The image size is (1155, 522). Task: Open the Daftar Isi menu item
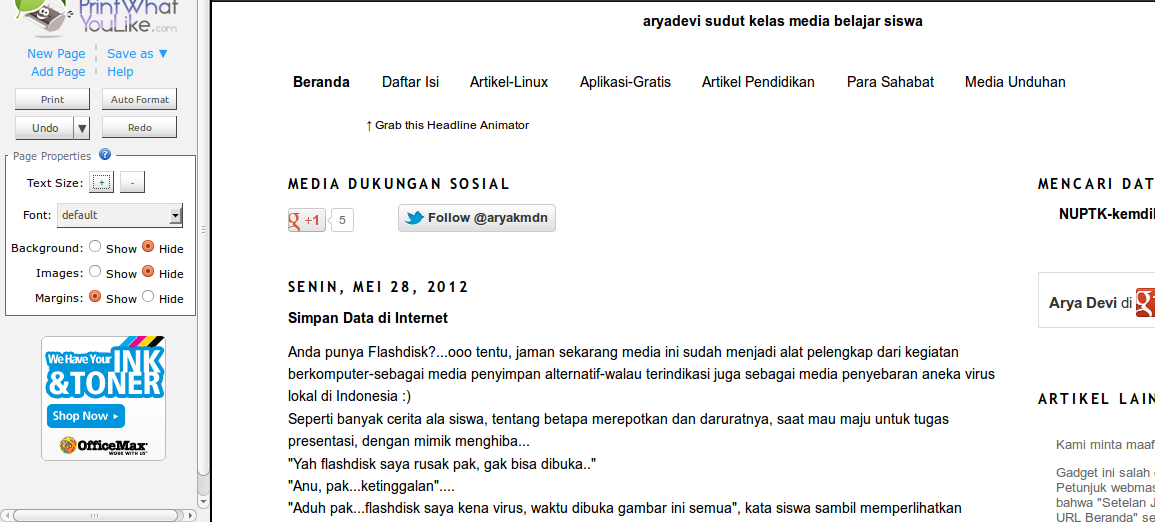(410, 82)
